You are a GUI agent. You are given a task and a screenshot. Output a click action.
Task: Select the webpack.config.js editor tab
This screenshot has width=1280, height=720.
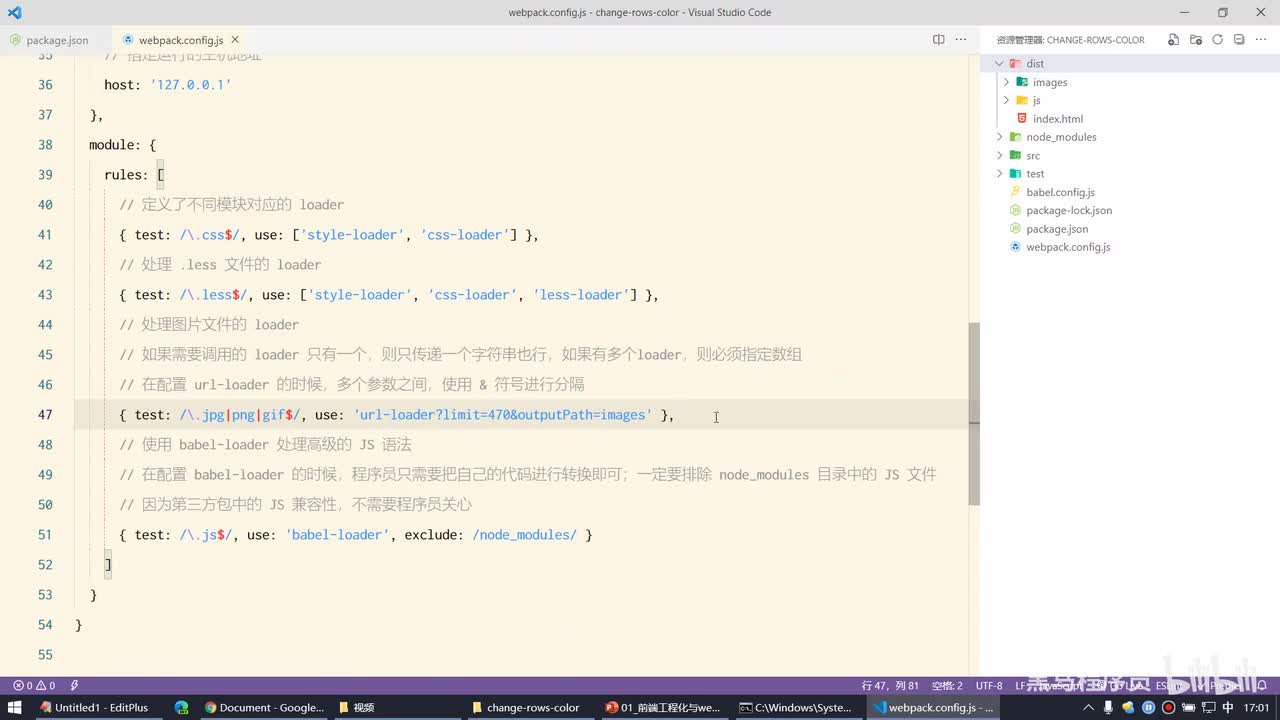coord(180,40)
